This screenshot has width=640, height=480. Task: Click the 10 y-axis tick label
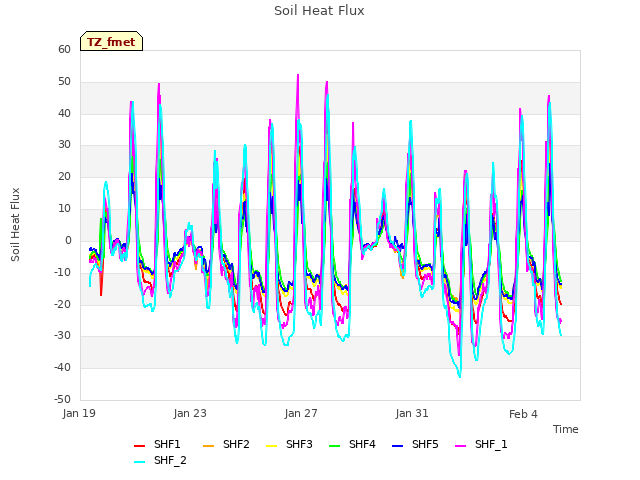(x=64, y=208)
